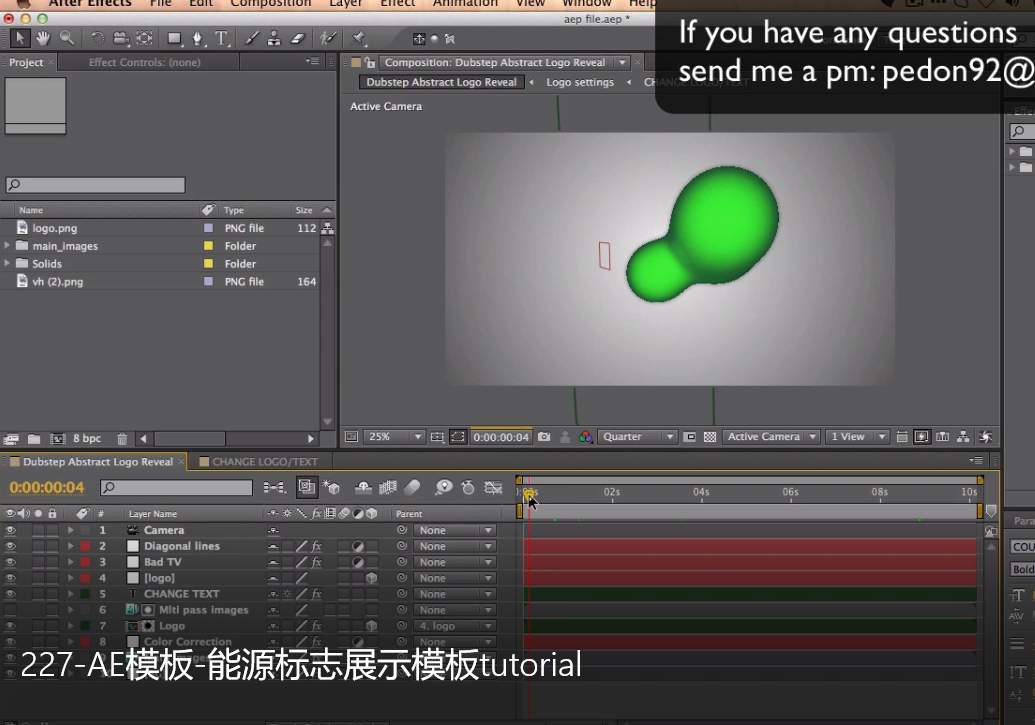Hide the Diagonal lines layer
This screenshot has width=1035, height=725.
10,546
